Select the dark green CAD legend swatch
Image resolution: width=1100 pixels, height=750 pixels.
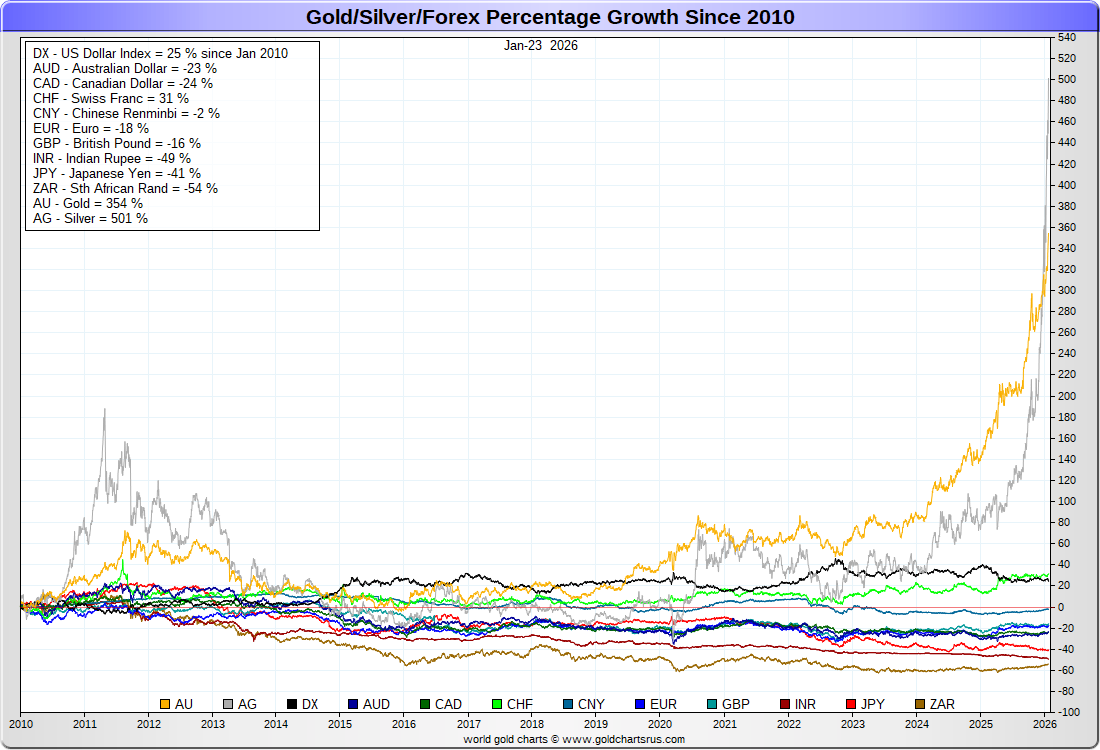(x=425, y=704)
